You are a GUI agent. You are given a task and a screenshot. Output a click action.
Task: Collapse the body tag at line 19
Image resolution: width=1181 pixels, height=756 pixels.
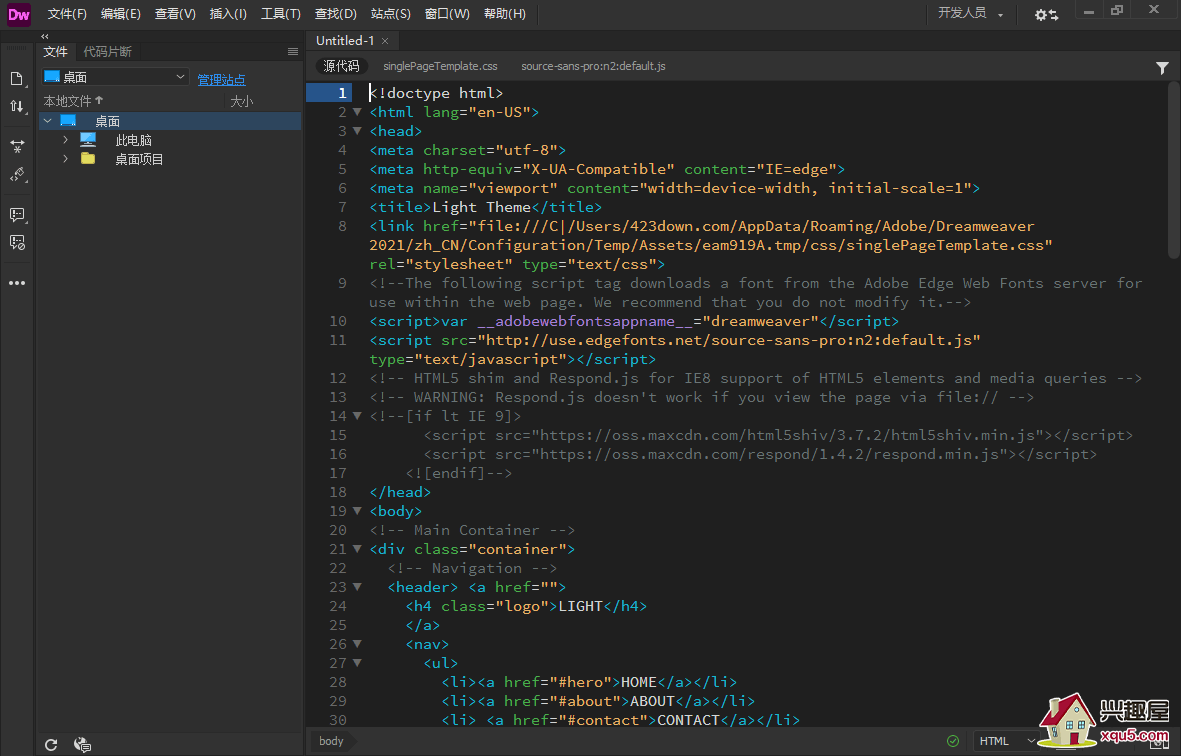coord(357,511)
